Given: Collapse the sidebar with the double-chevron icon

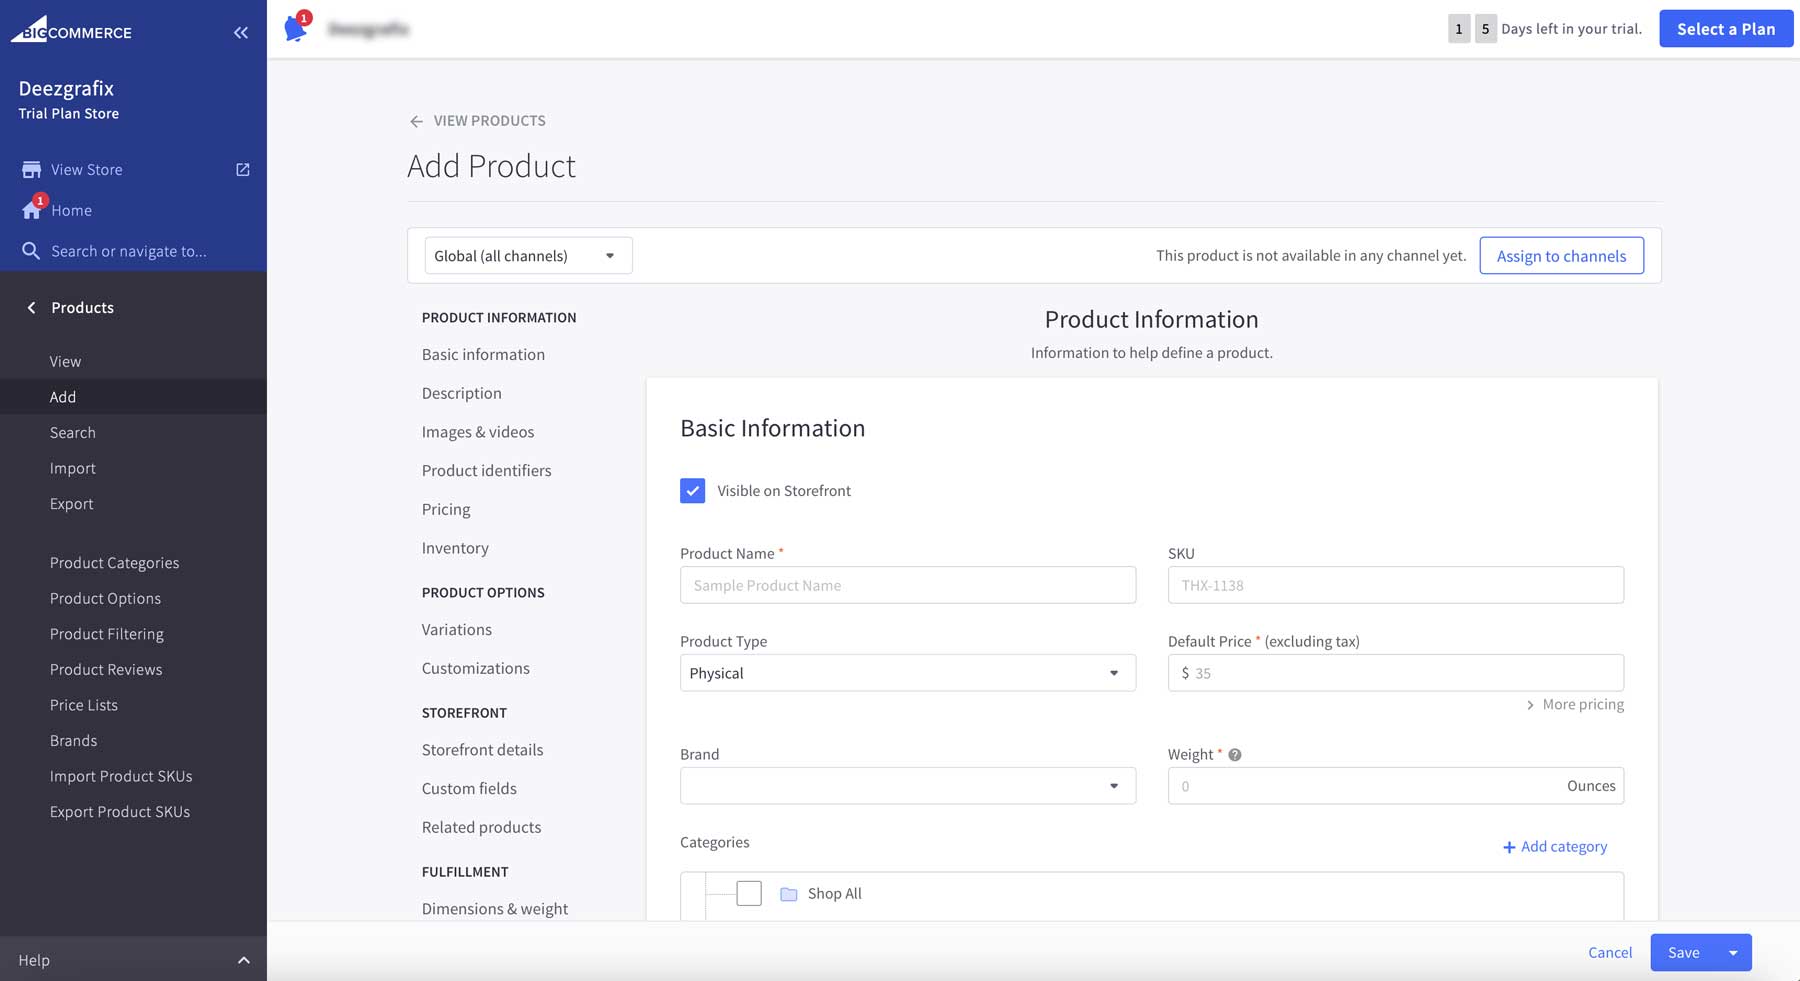Looking at the screenshot, I should pyautogui.click(x=240, y=32).
